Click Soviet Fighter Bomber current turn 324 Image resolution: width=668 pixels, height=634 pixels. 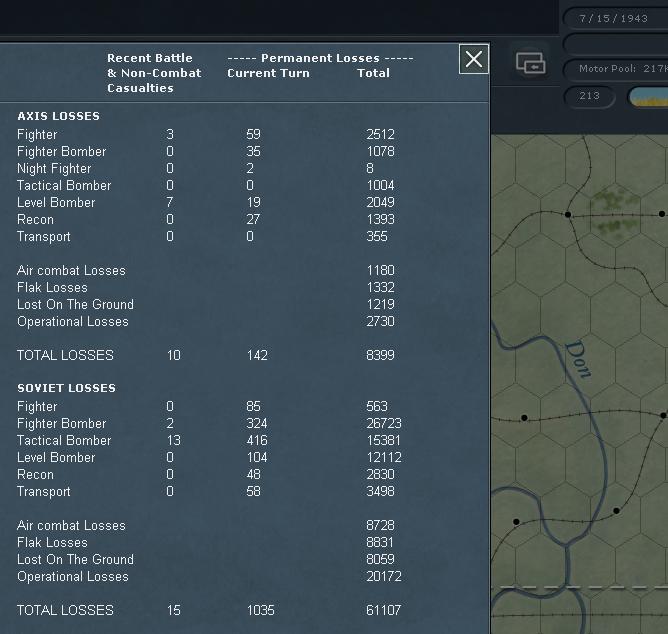click(x=257, y=423)
